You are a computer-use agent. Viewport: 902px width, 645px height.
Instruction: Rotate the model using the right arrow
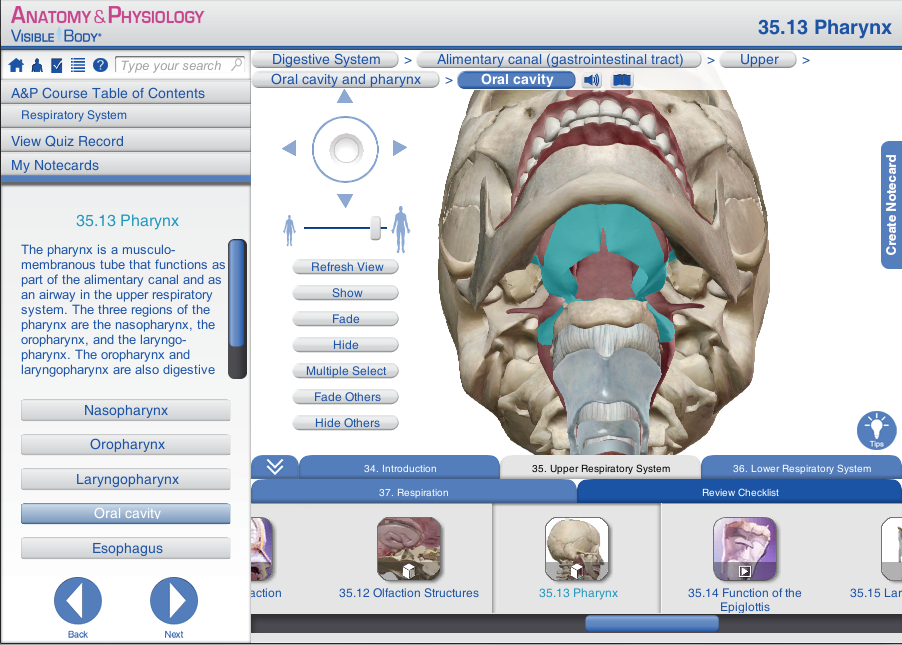click(x=400, y=148)
